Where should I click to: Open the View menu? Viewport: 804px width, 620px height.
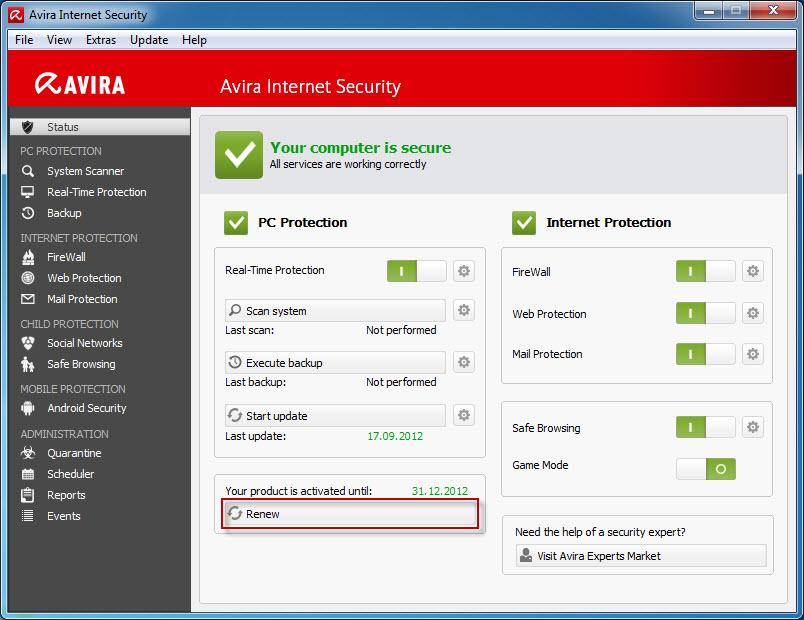59,39
